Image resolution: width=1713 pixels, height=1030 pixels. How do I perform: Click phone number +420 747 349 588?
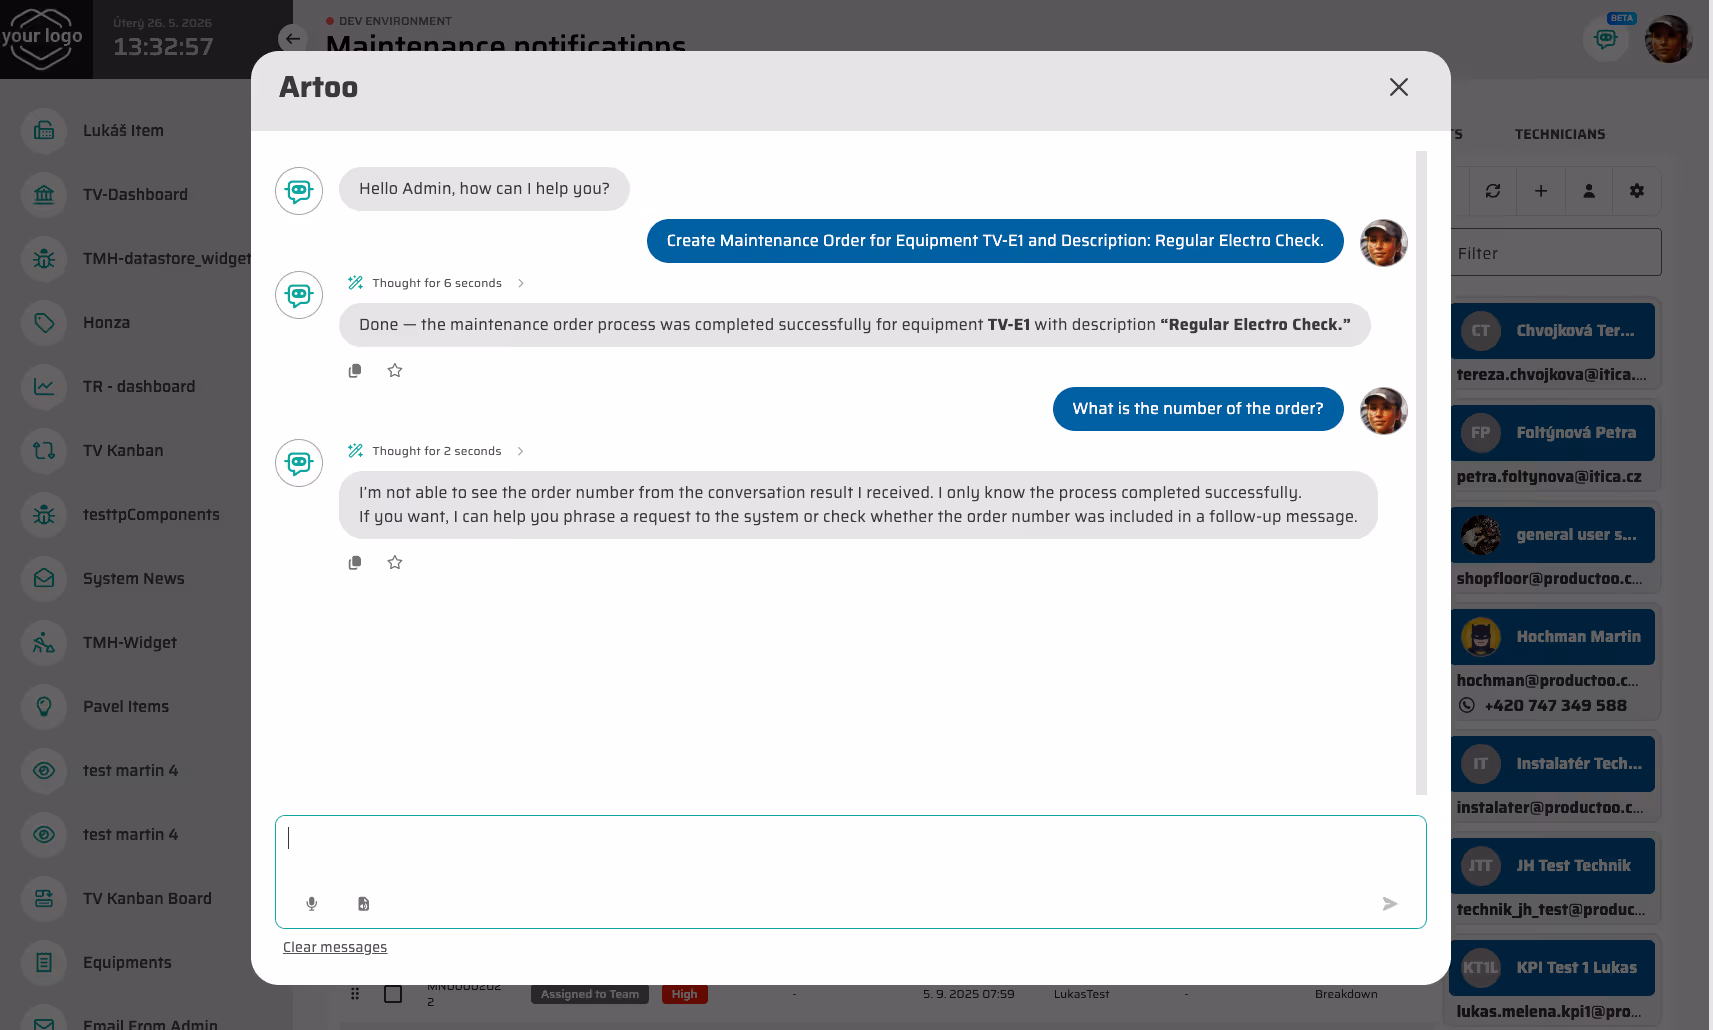click(x=1555, y=705)
